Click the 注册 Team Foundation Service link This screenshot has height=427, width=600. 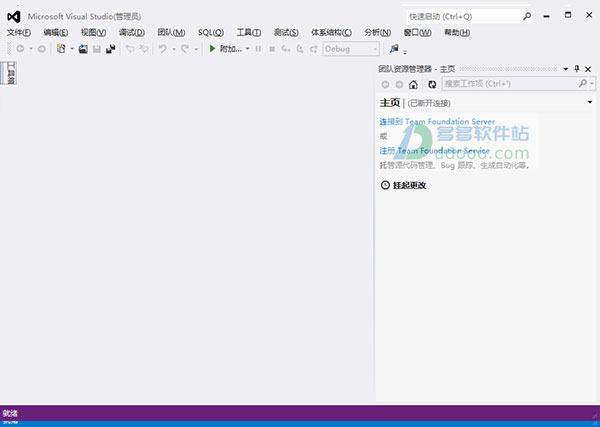tap(434, 151)
